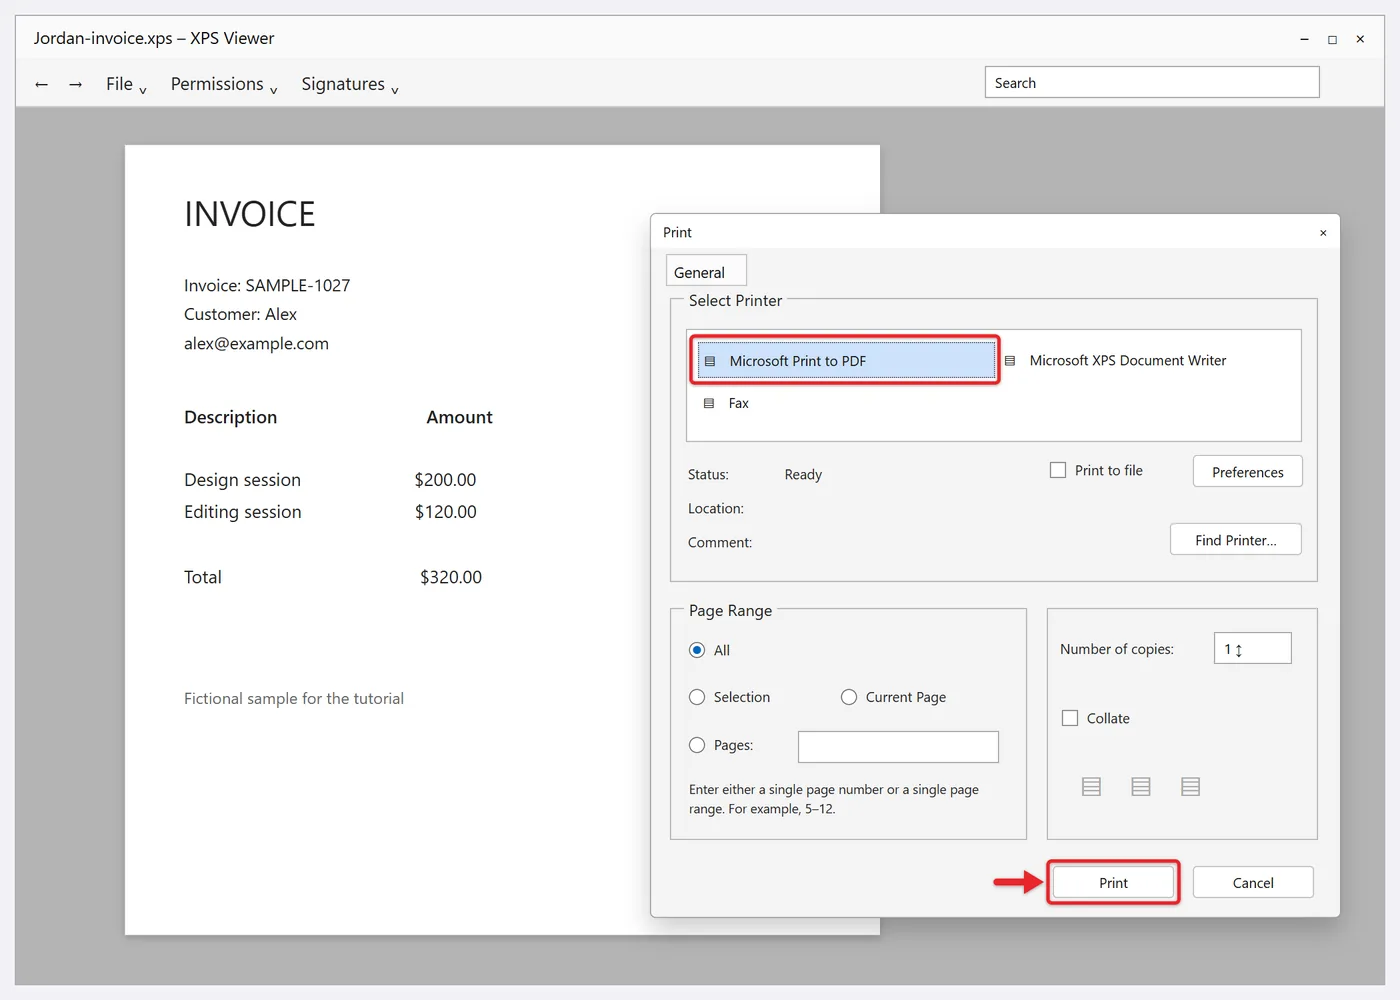Click the alex@example.com text
Image resolution: width=1400 pixels, height=1000 pixels.
click(256, 343)
